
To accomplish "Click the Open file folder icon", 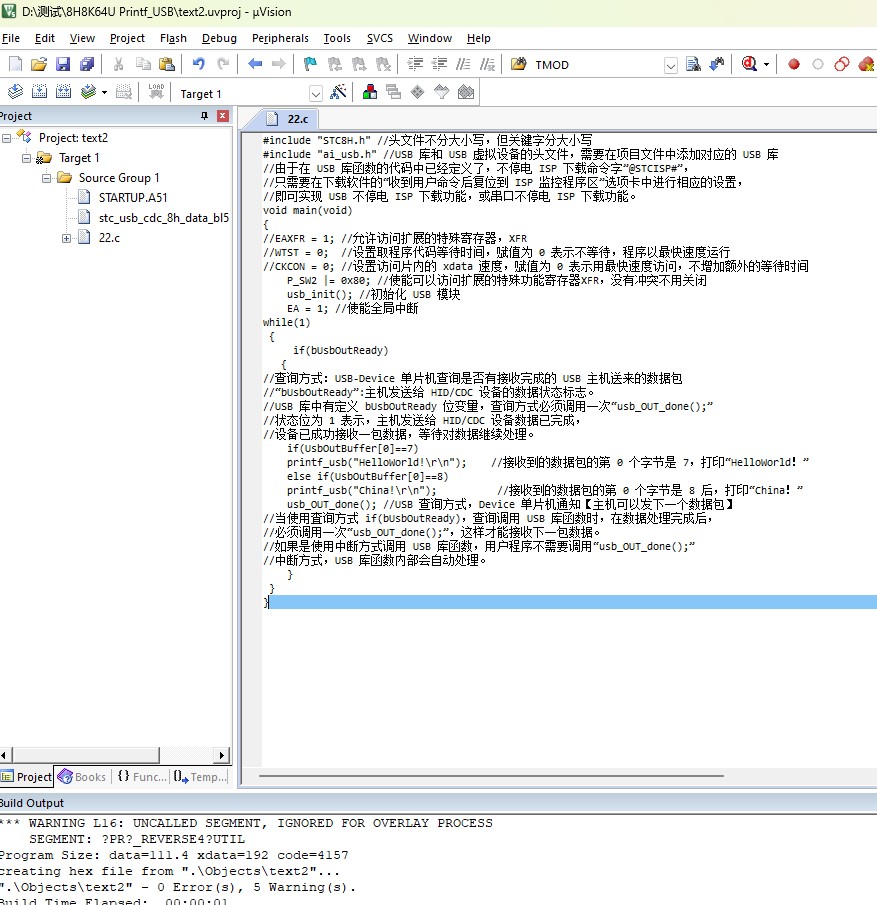I will [x=39, y=64].
